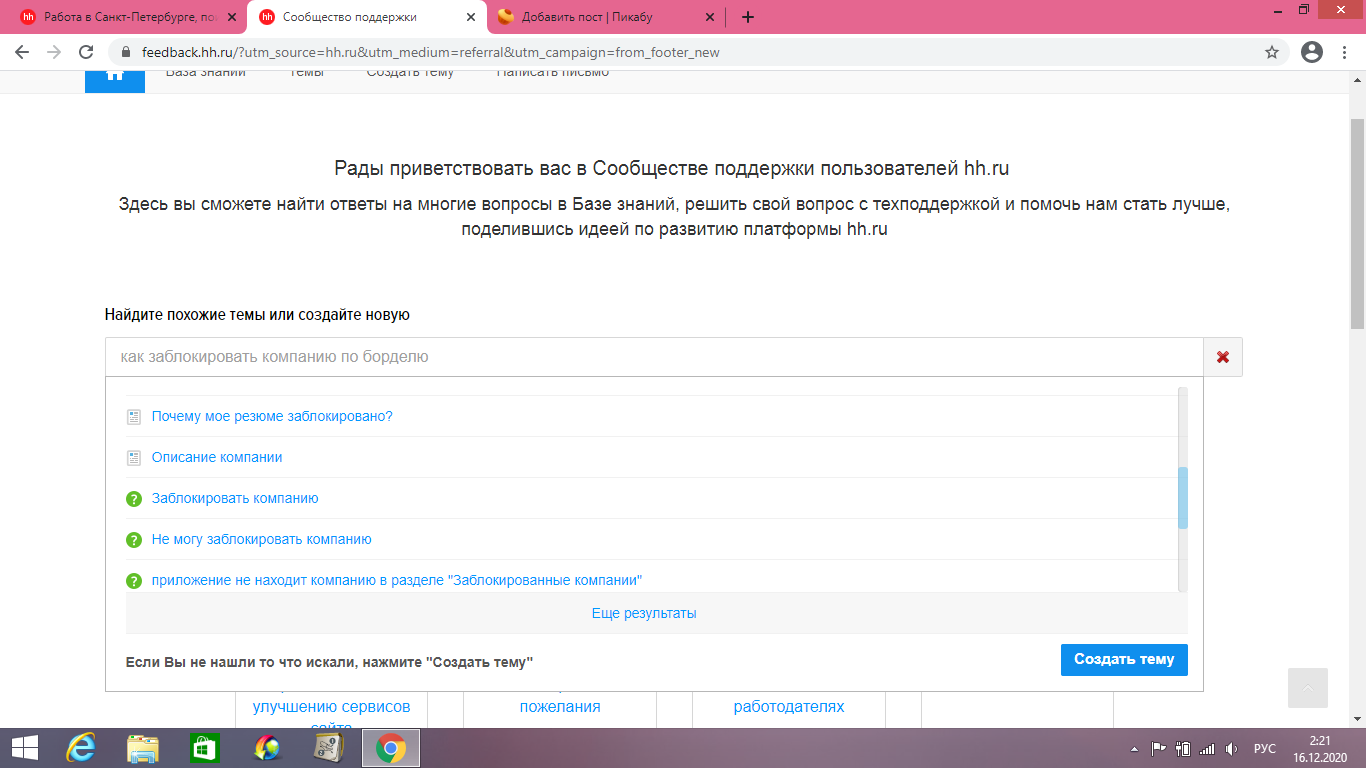The image size is (1366, 768).
Task: Close the 'Работа в Санкт-Петербурге' tab
Action: point(231,17)
